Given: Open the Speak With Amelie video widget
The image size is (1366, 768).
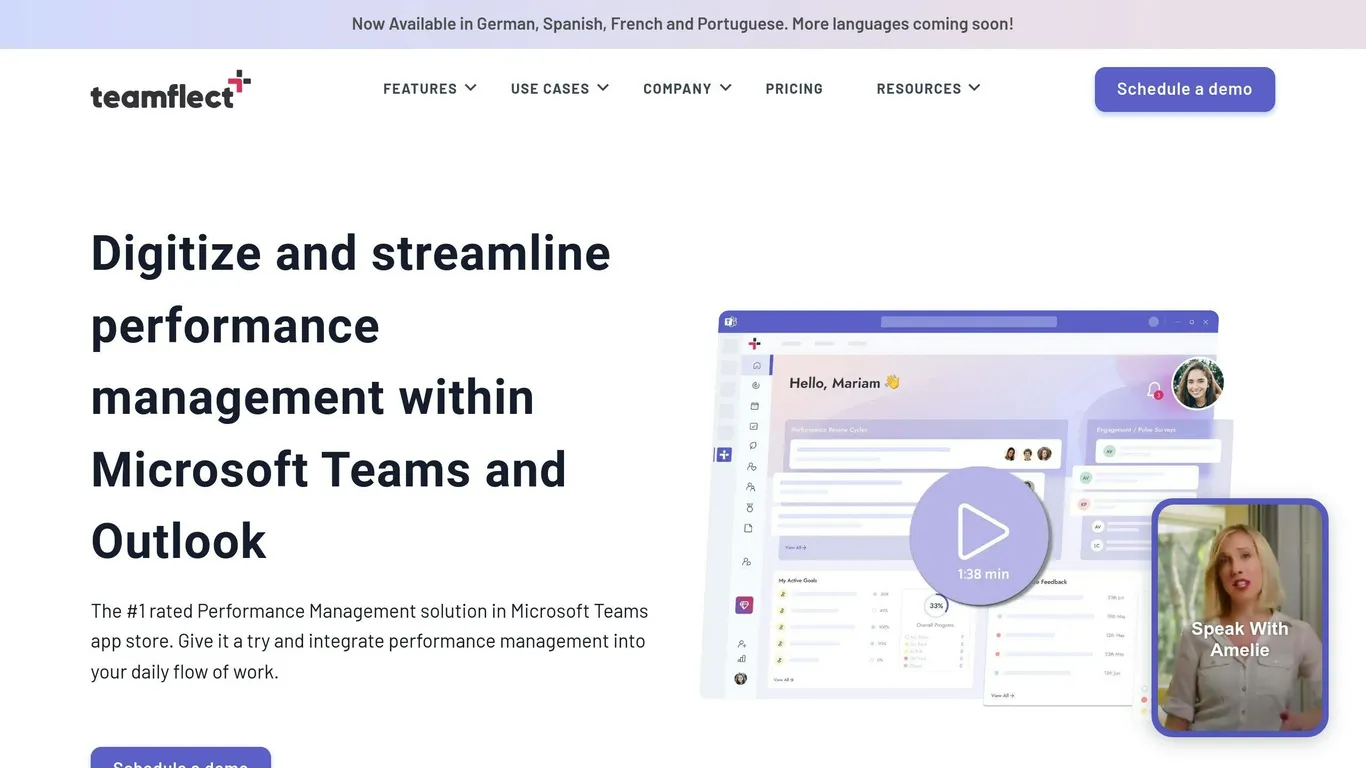Looking at the screenshot, I should (1240, 618).
